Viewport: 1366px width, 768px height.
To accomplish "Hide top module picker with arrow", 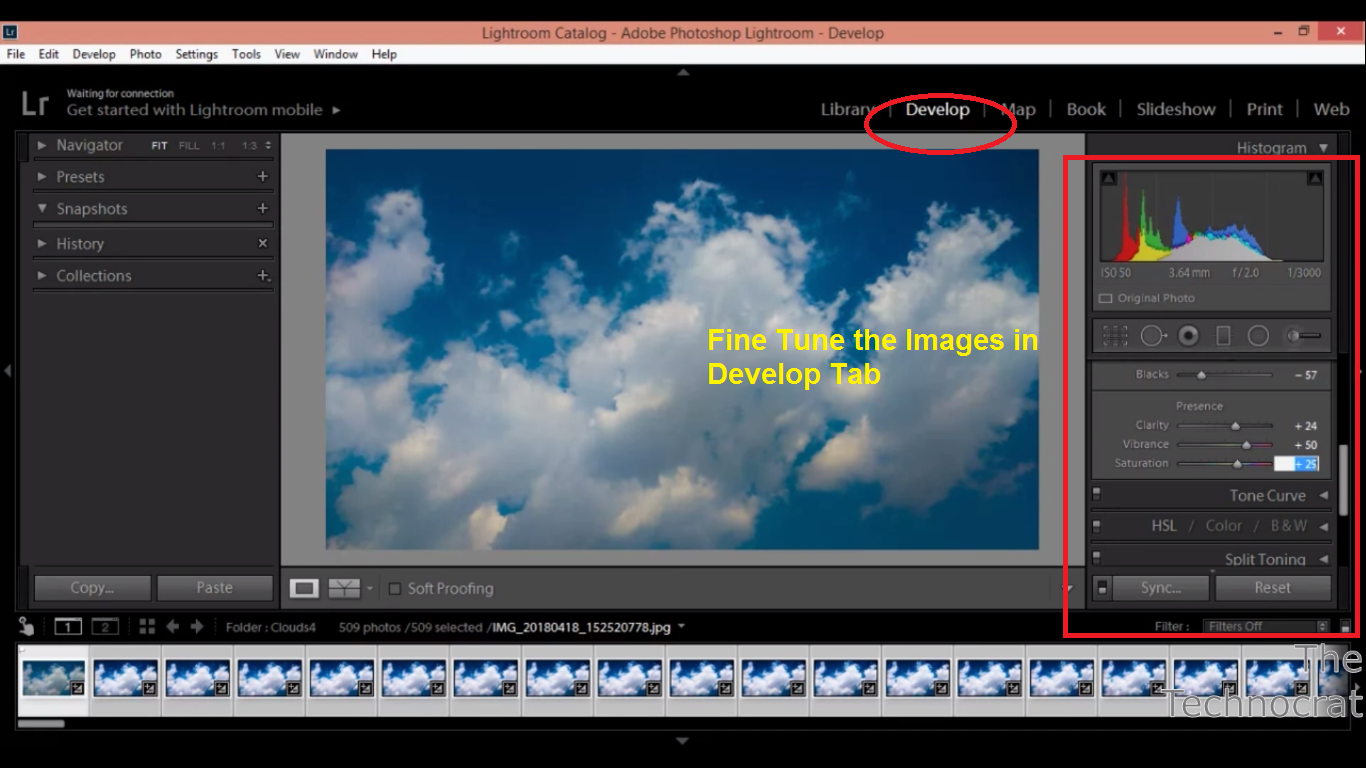I will coord(683,72).
